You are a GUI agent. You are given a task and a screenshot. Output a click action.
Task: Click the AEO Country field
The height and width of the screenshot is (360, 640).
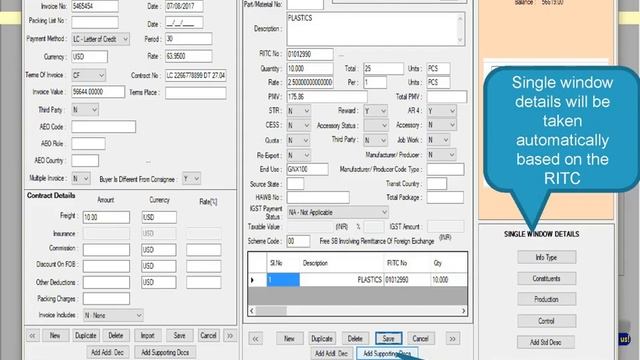85,160
